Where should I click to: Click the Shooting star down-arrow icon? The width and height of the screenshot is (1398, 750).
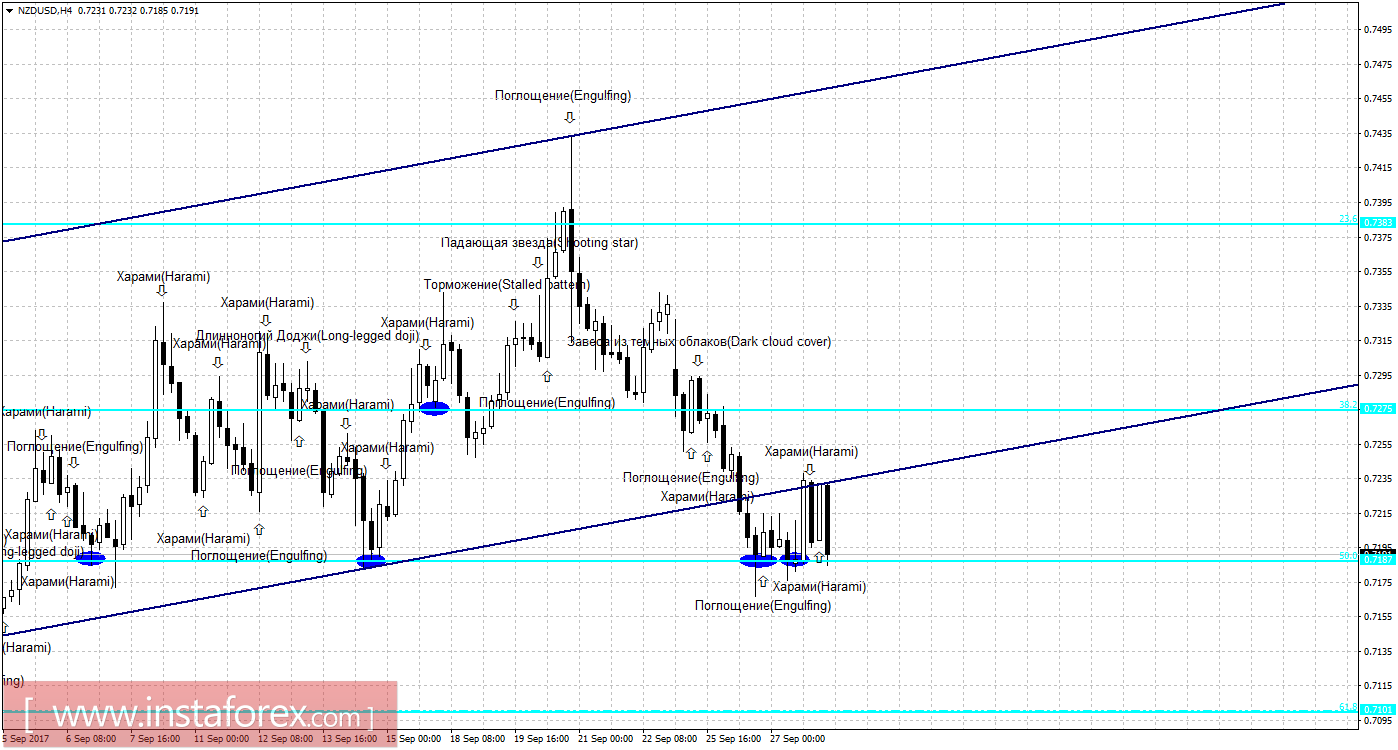pyautogui.click(x=537, y=262)
